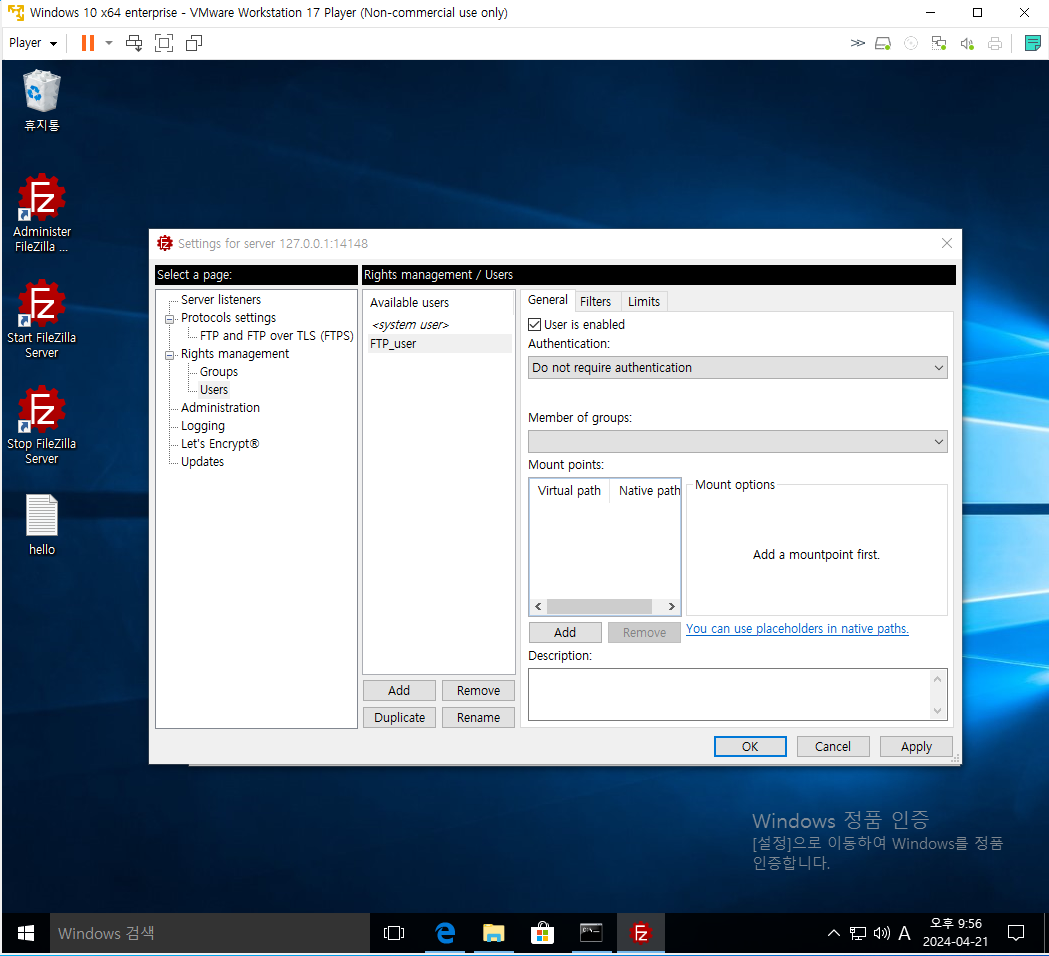This screenshot has height=956, width=1049.
Task: Select the Recycle Bin desktop icon
Action: tap(41, 100)
